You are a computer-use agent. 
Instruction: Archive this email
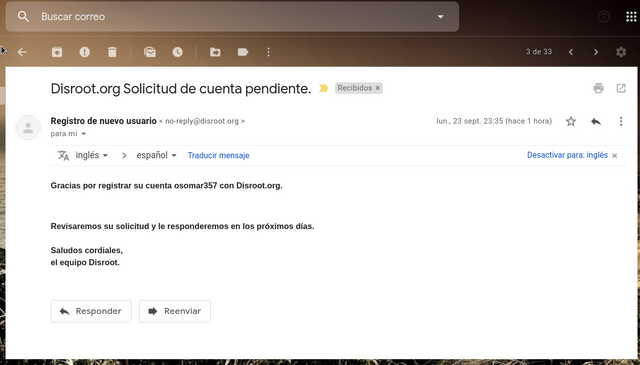[57, 52]
